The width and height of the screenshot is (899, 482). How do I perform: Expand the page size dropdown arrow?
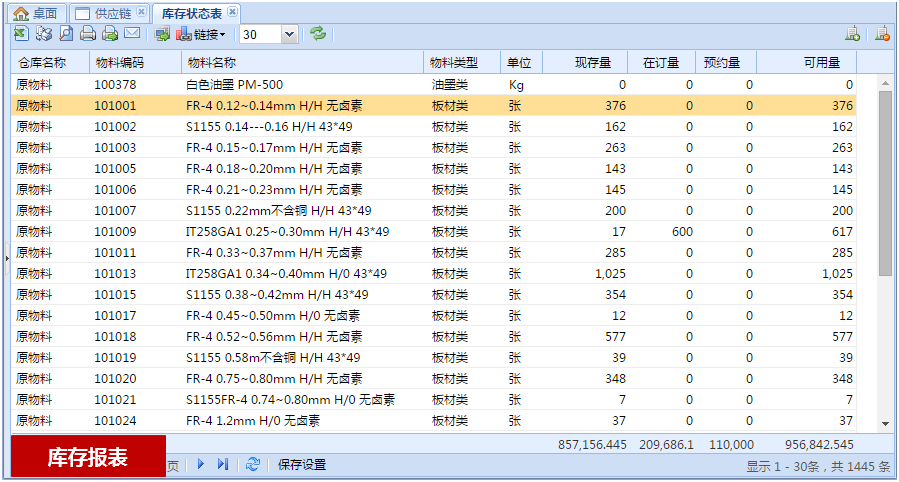(290, 34)
